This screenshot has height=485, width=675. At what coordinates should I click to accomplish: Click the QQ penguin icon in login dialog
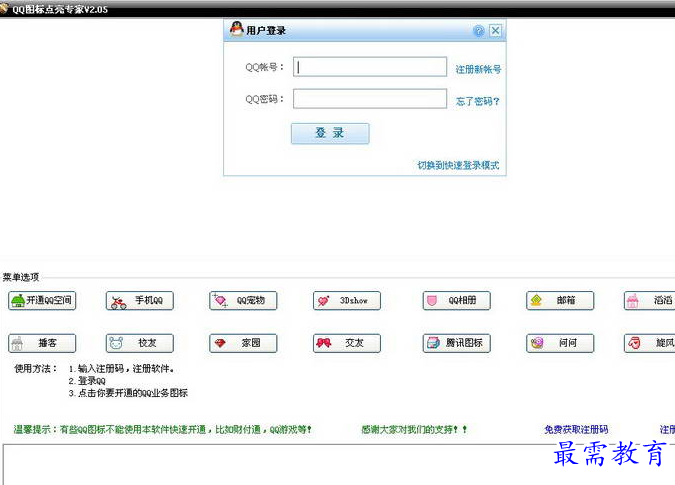point(236,29)
